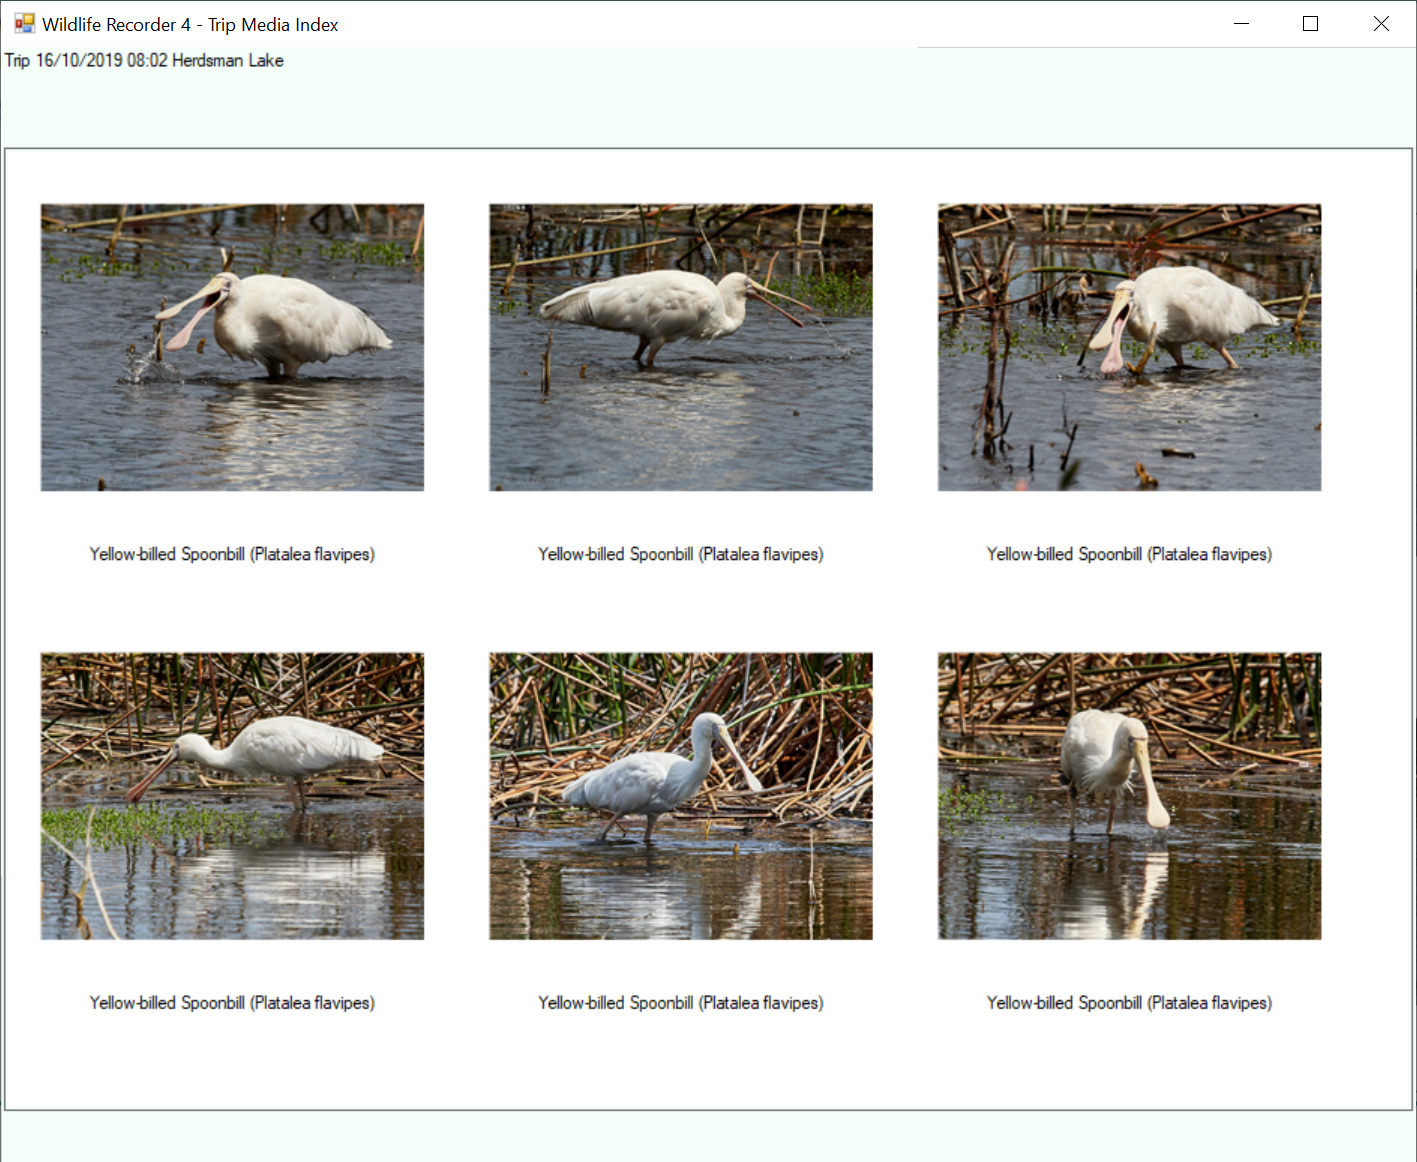1417x1162 pixels.
Task: Click the 'Trip 16/10/2019 08:02 Herdsman Lake' header text
Action: coord(144,60)
